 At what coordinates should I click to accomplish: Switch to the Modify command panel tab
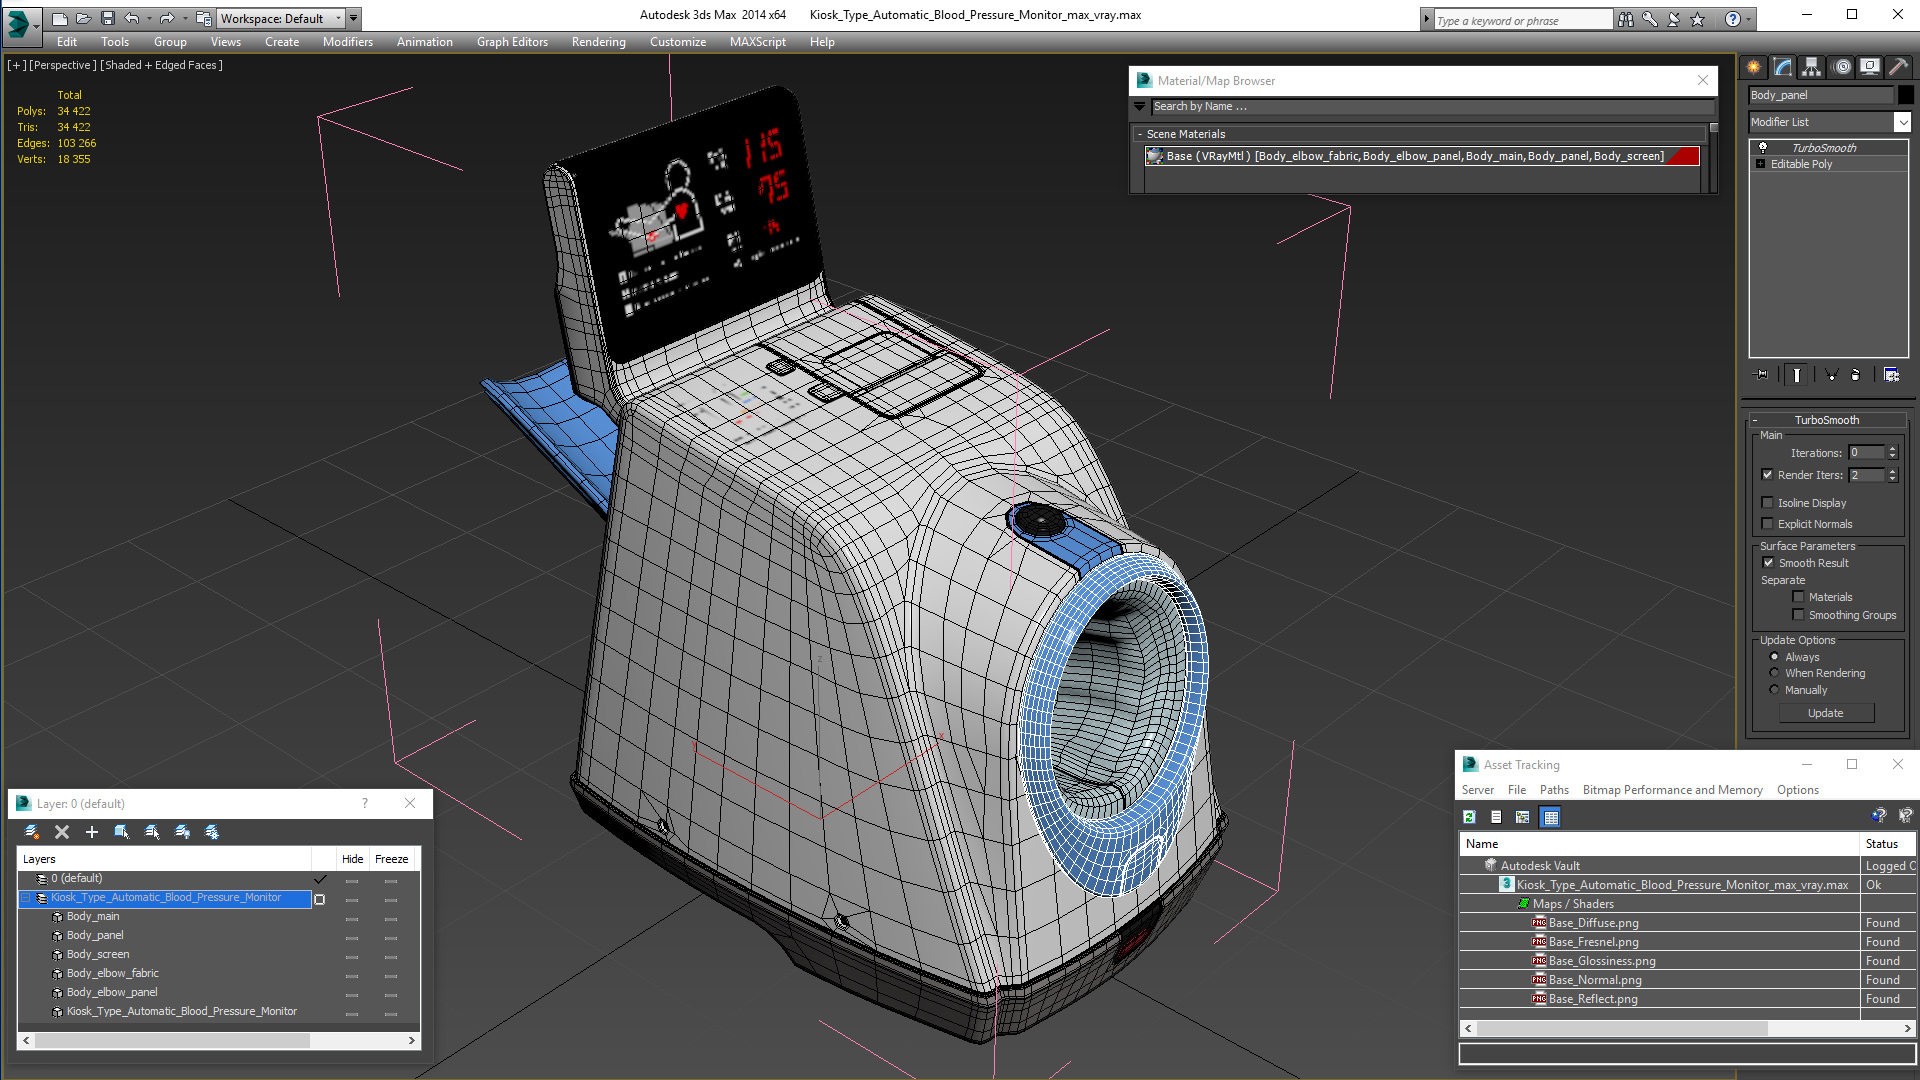pyautogui.click(x=1783, y=67)
